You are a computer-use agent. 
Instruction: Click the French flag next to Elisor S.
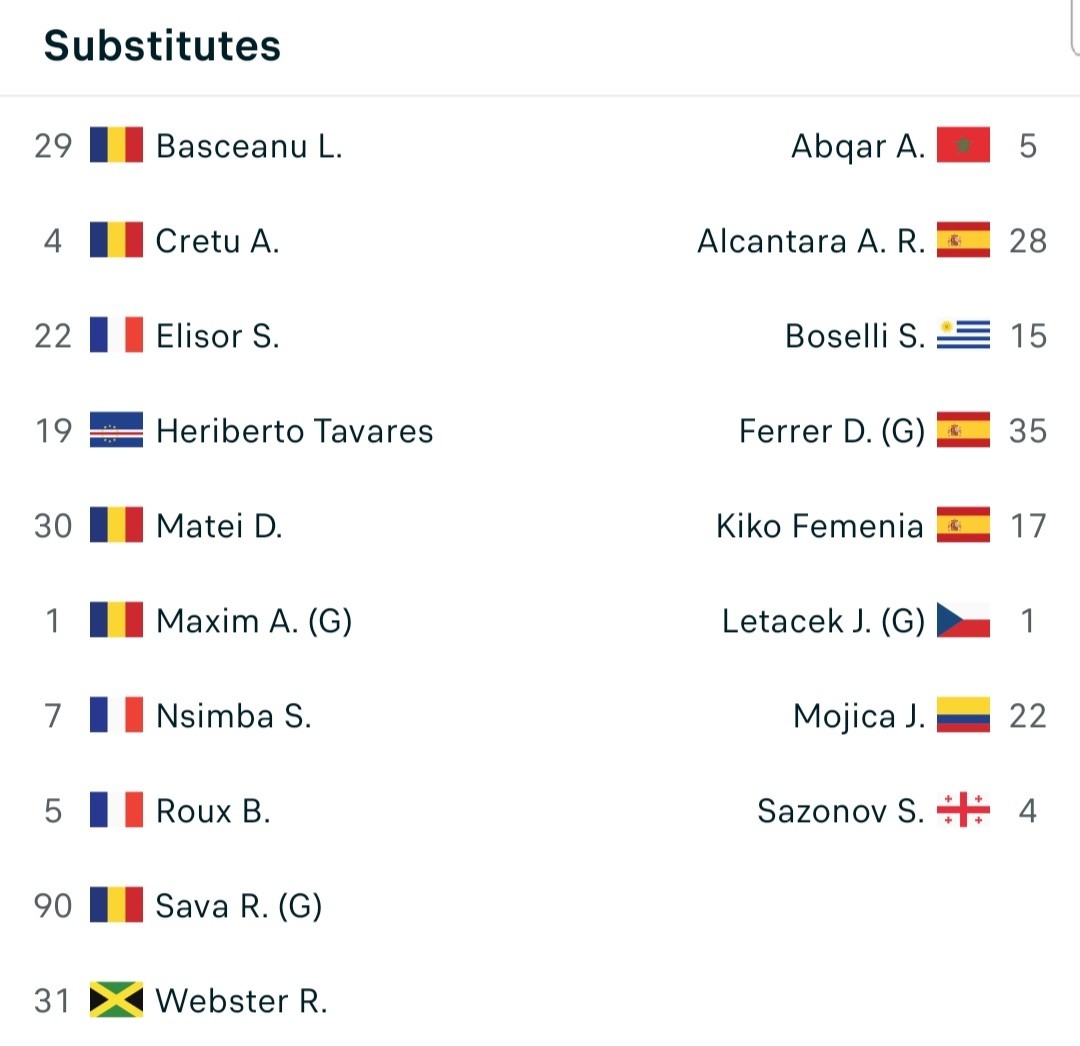[116, 335]
